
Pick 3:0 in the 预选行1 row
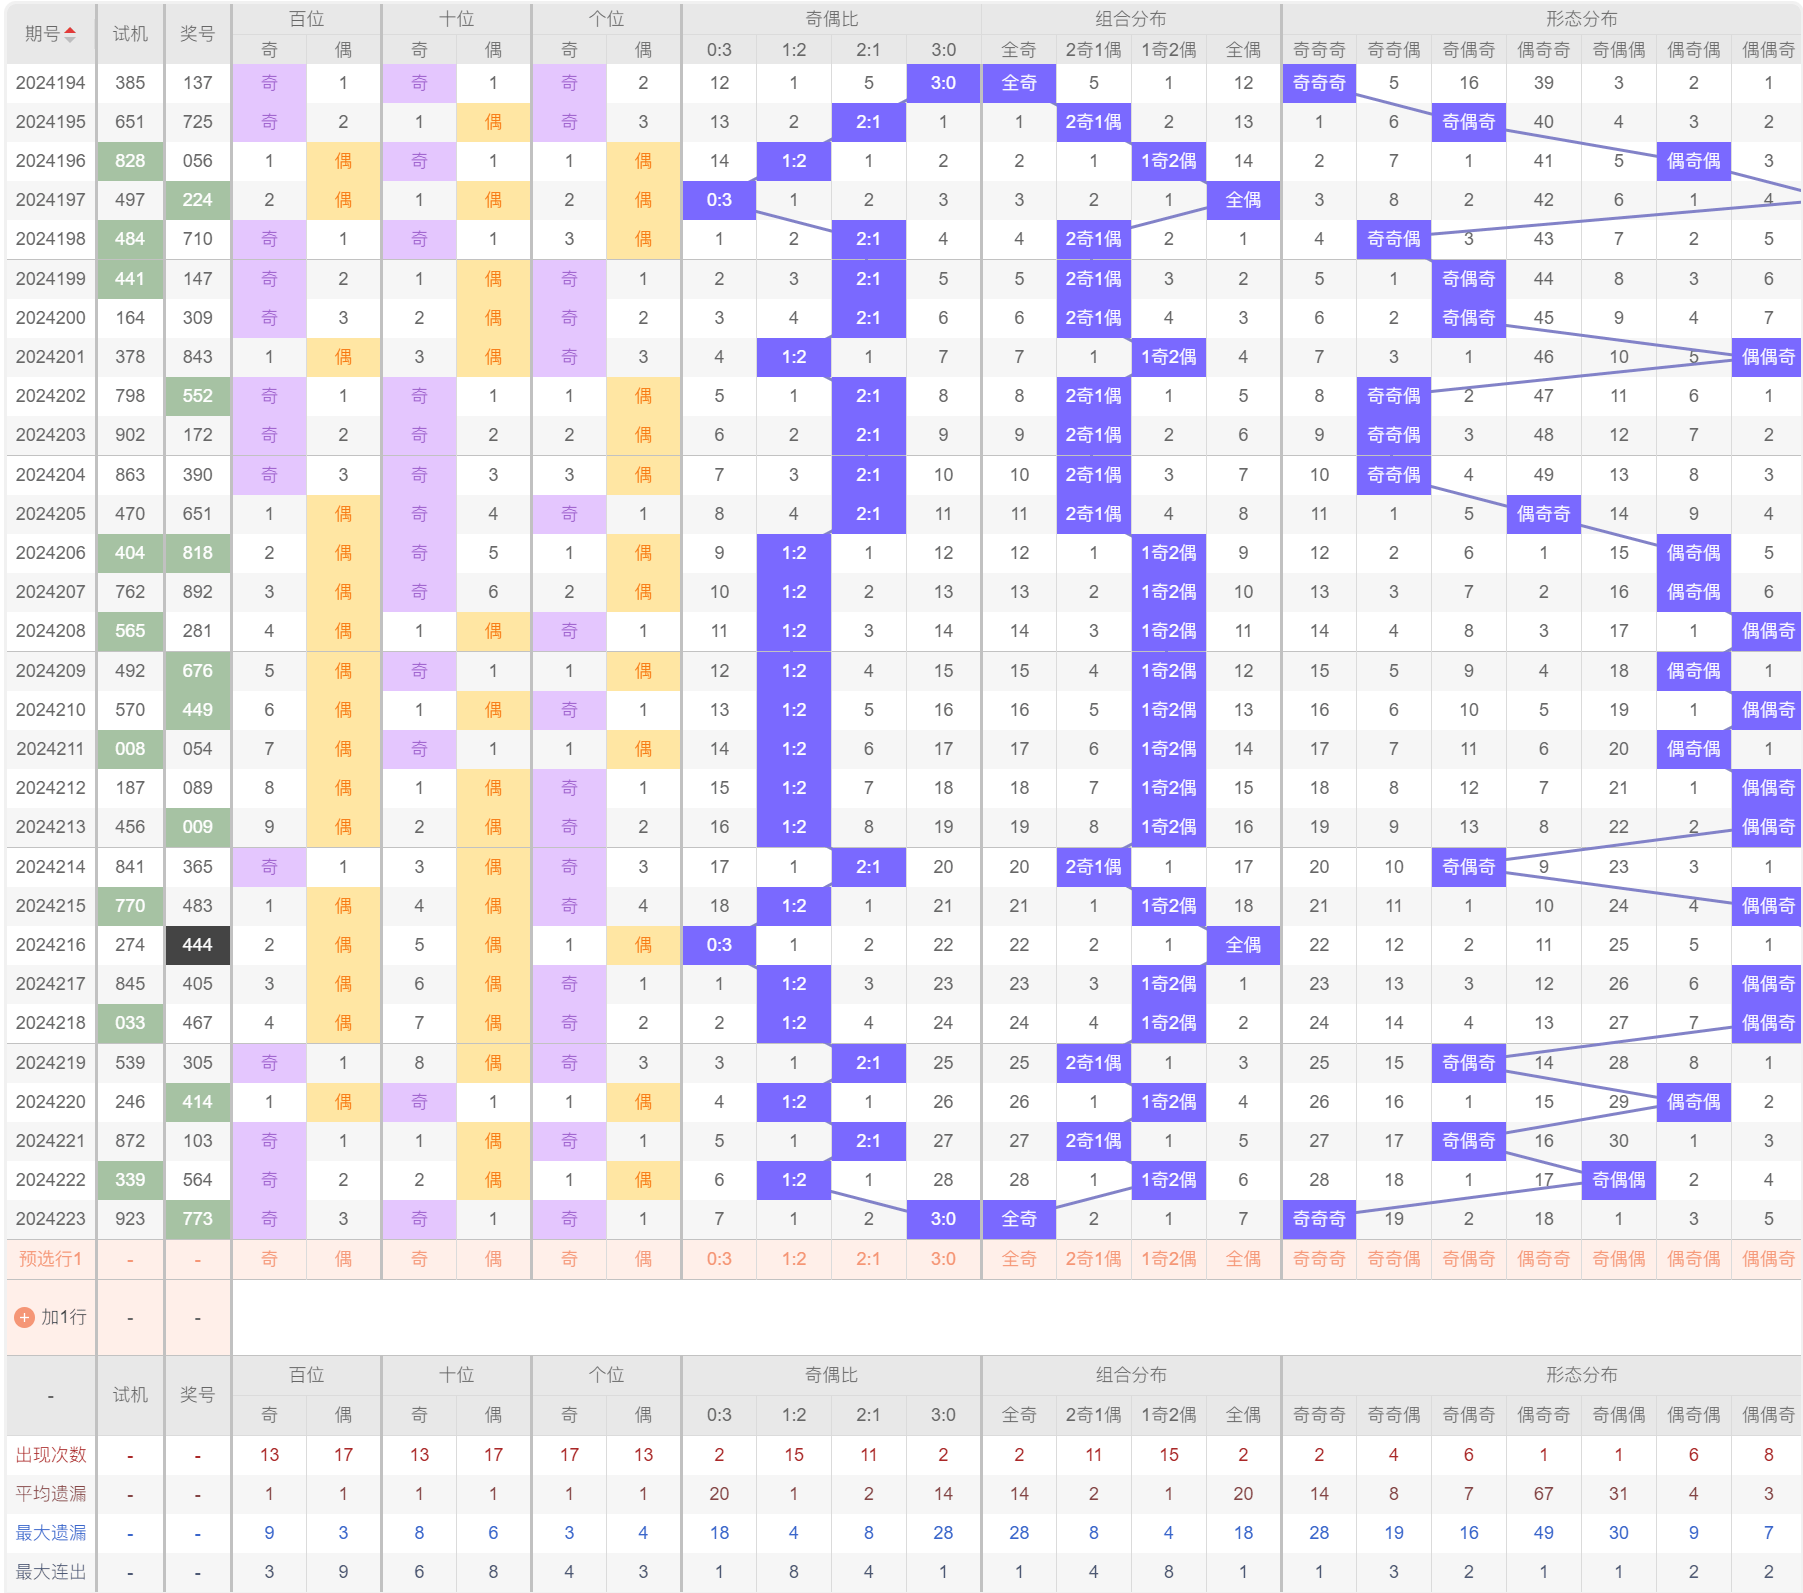(943, 1259)
